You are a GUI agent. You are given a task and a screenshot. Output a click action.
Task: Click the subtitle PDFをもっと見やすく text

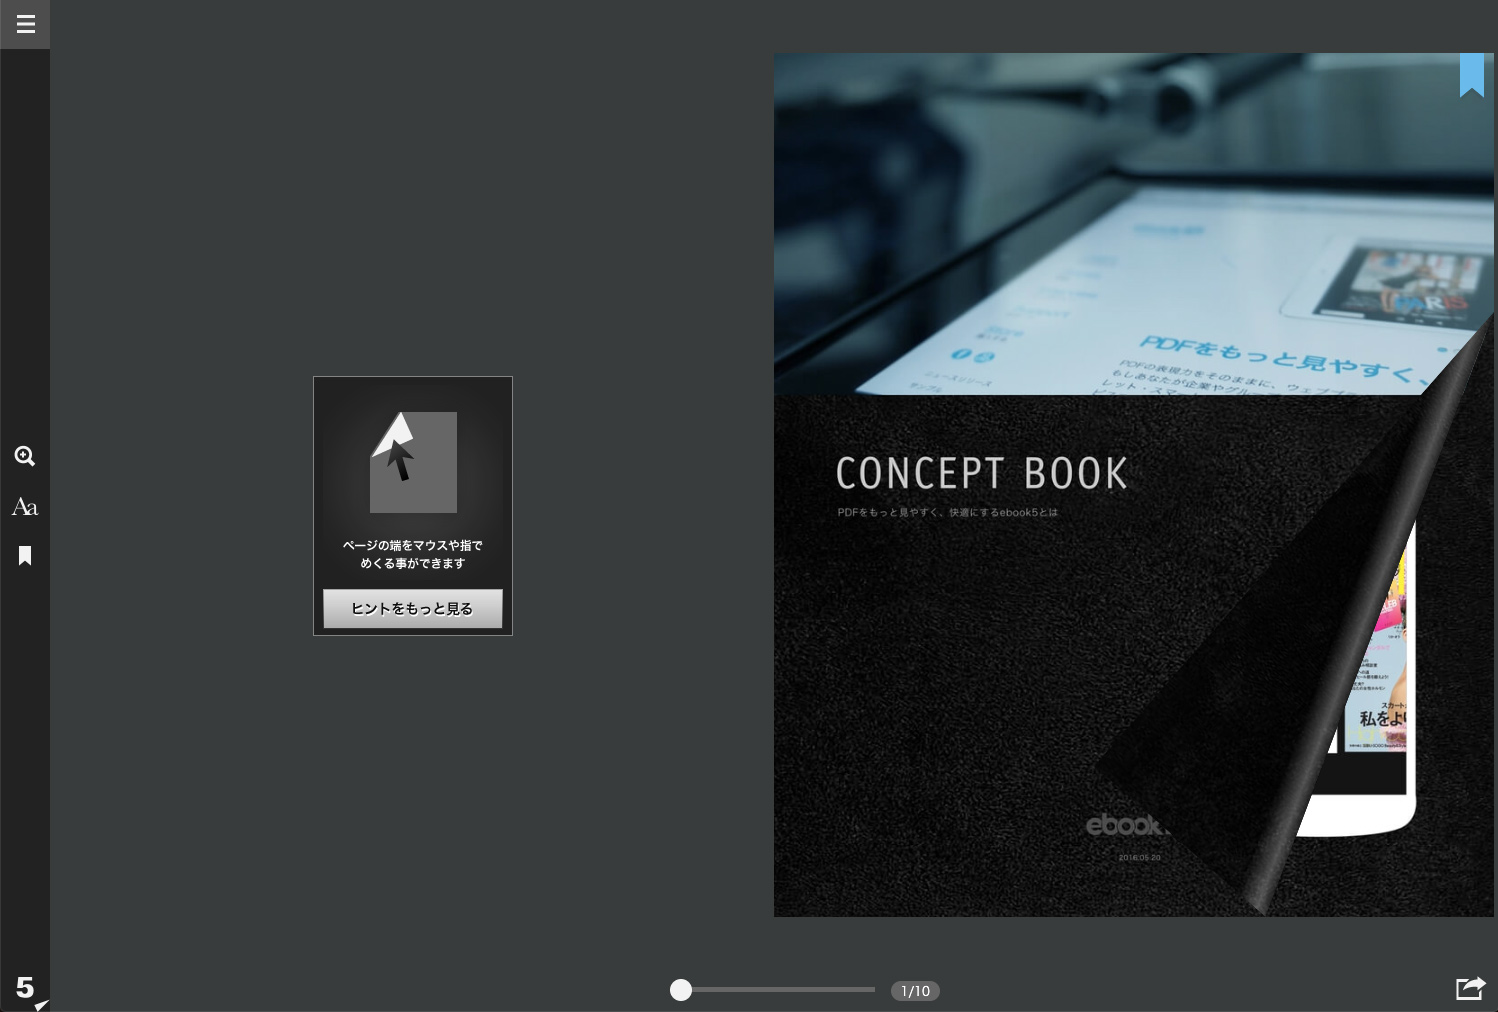(x=947, y=512)
